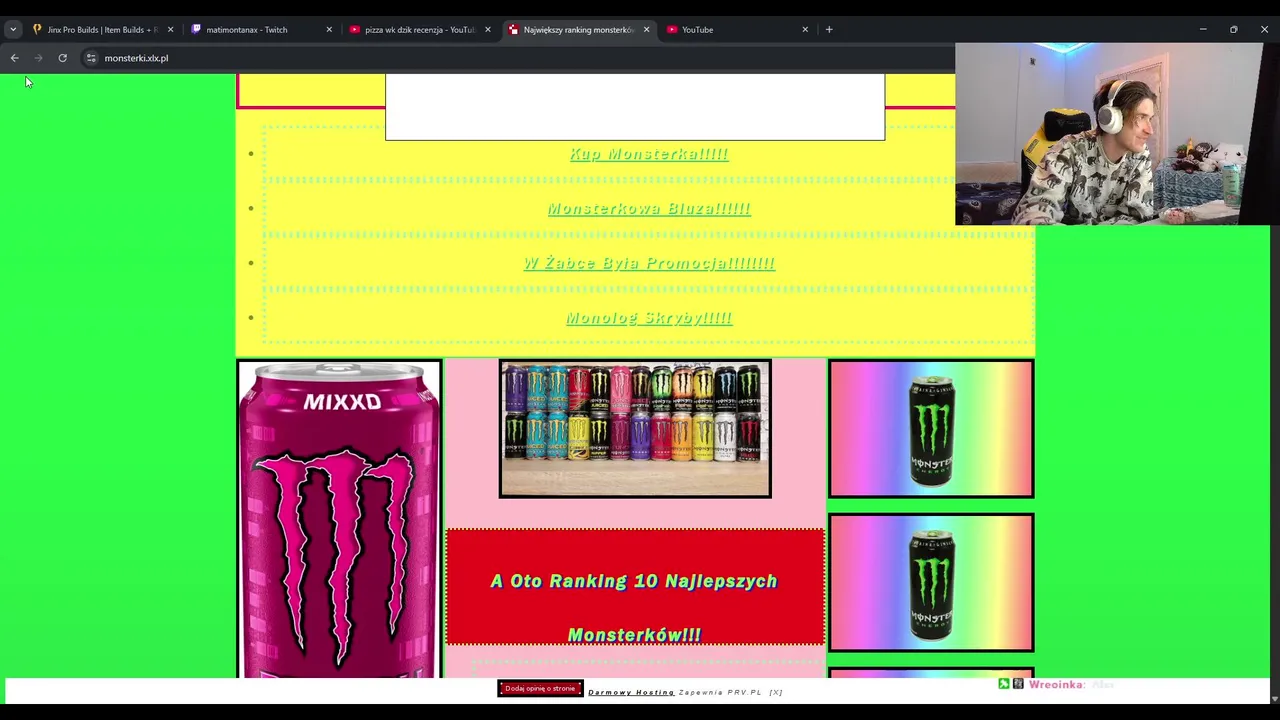Click the green icon next to Wreoinka

pyautogui.click(x=1004, y=684)
